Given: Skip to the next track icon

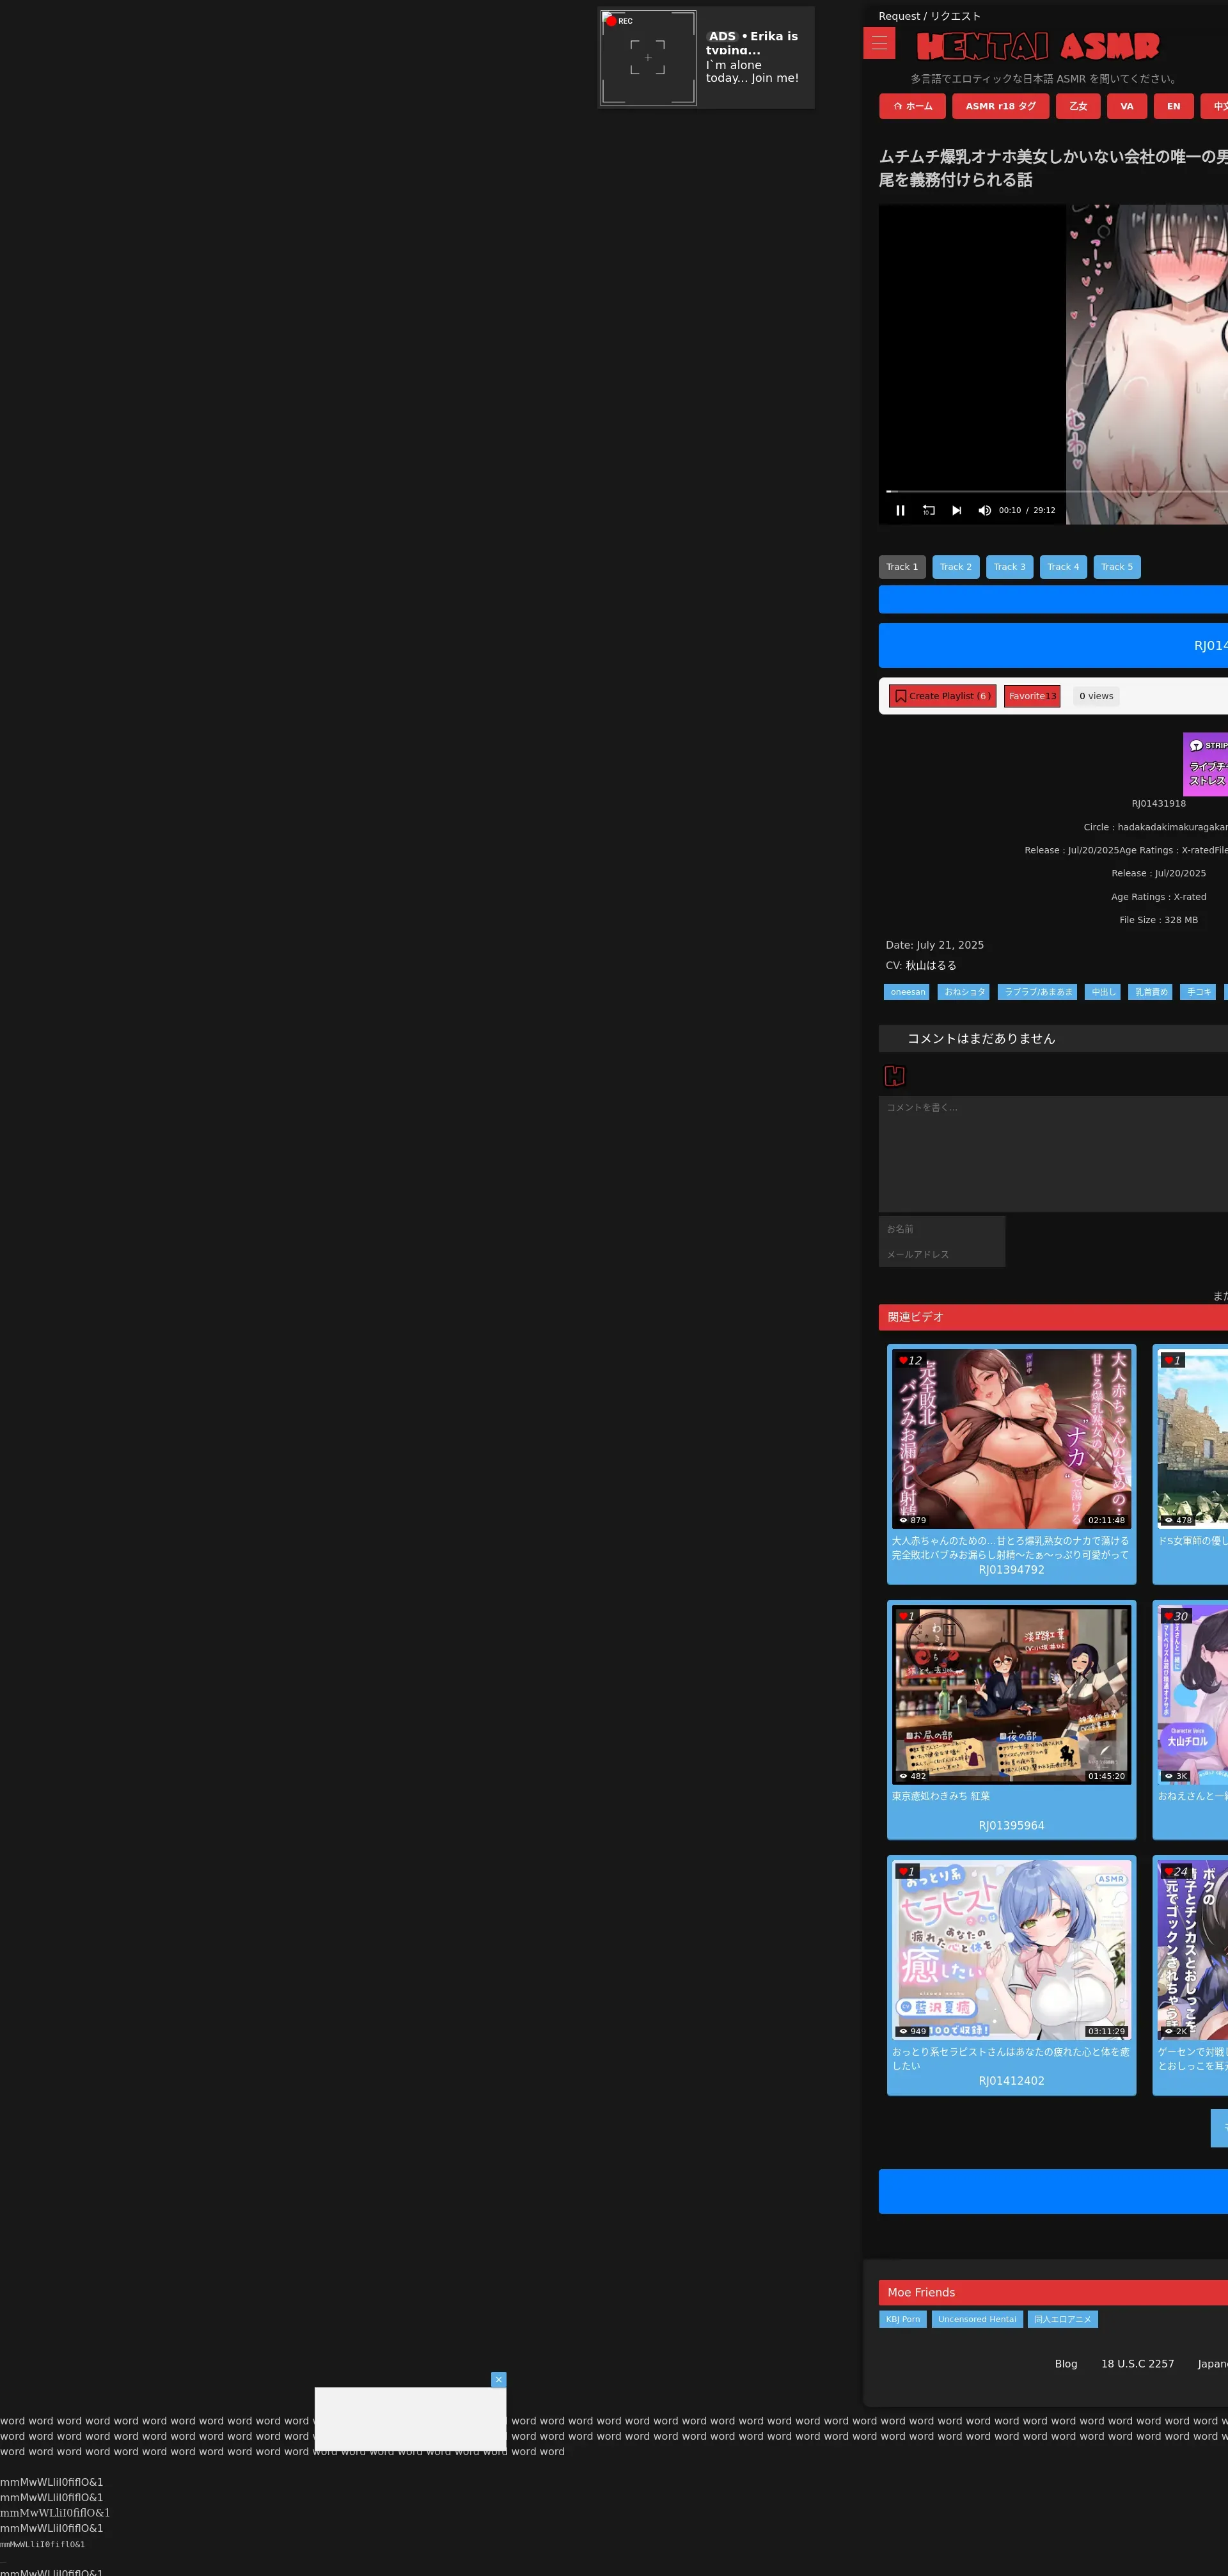Looking at the screenshot, I should (x=956, y=510).
